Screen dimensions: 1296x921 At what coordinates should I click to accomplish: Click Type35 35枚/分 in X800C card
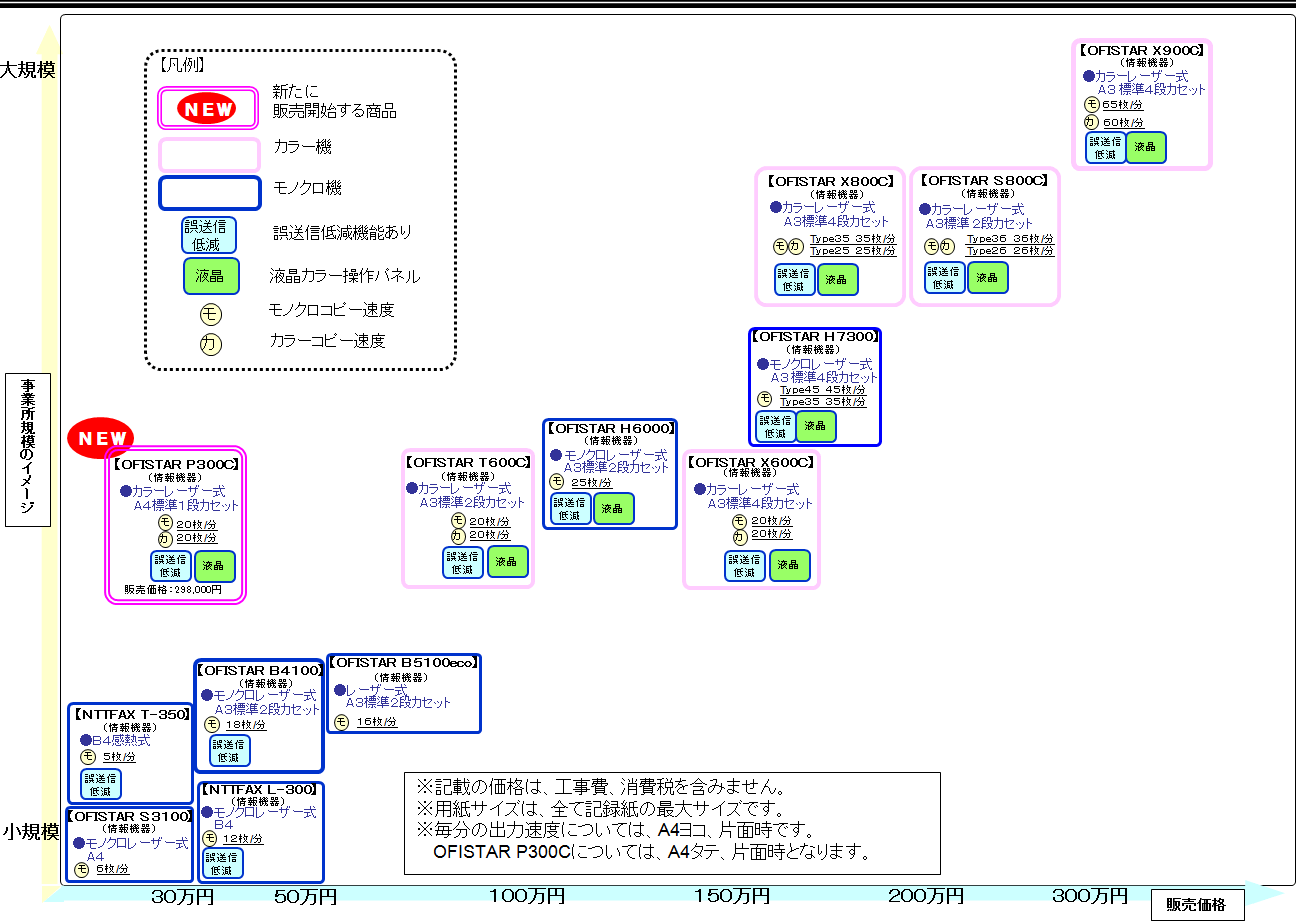pos(853,239)
